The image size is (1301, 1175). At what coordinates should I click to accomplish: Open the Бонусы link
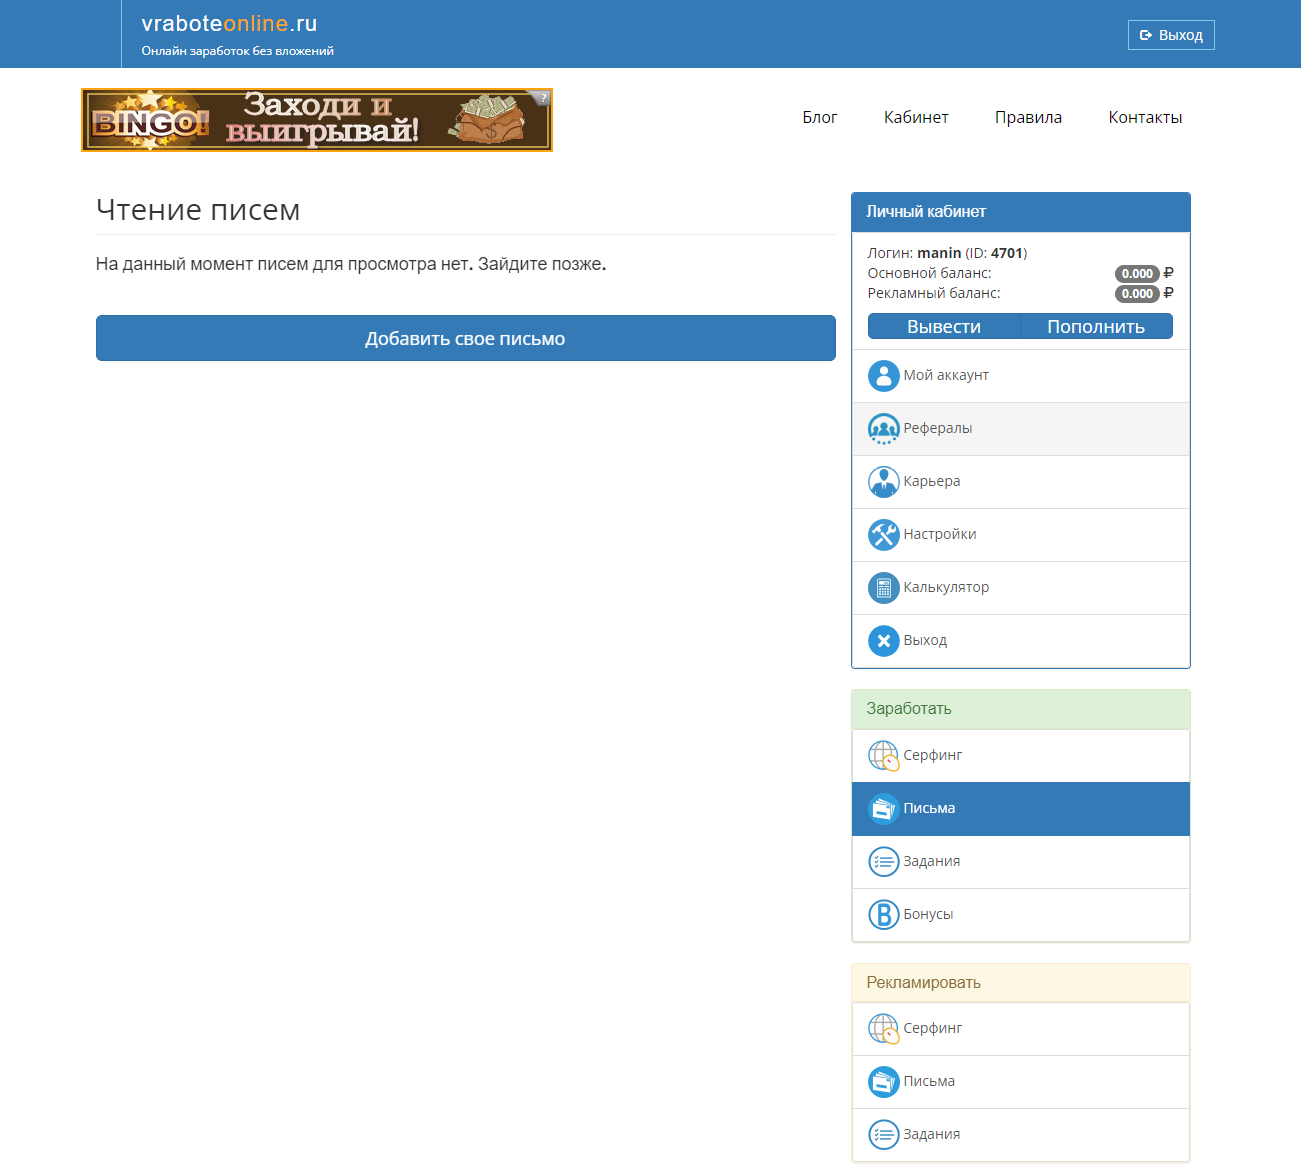tap(1021, 915)
